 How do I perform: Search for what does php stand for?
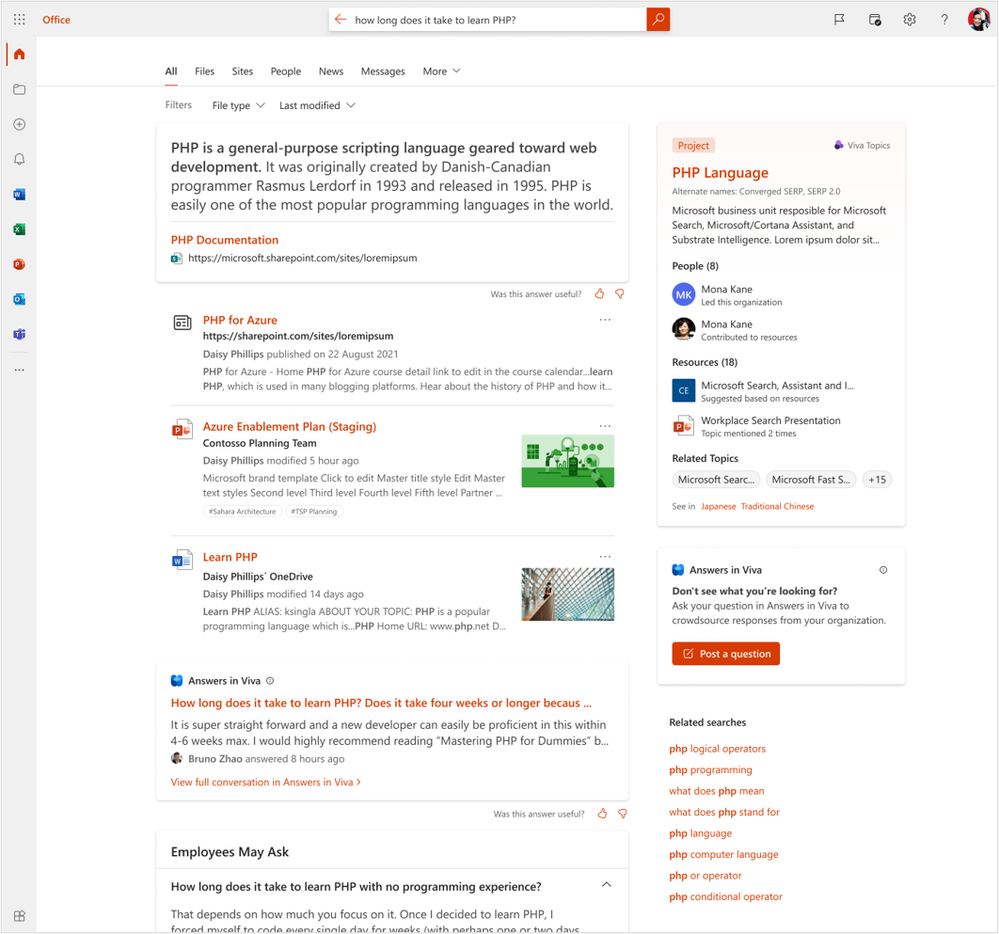724,812
